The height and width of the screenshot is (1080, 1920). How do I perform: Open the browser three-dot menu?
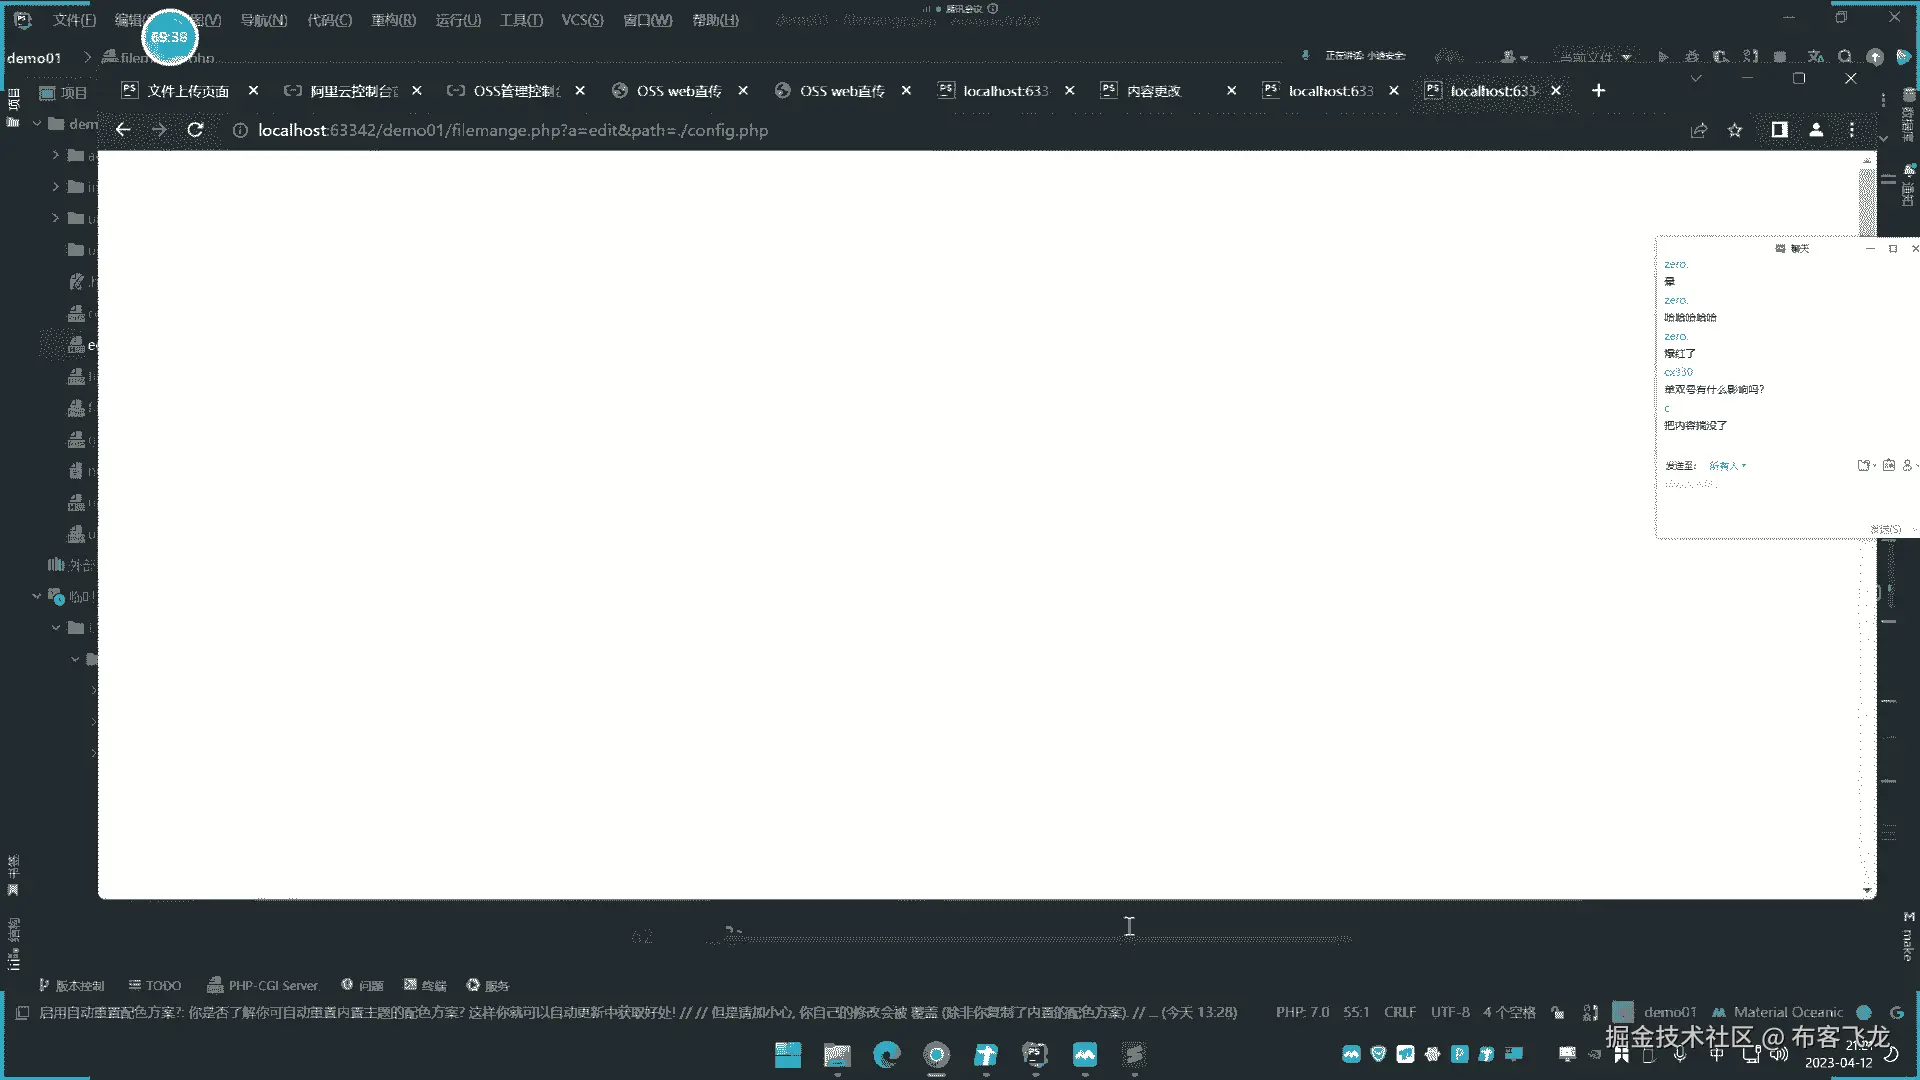[x=1852, y=130]
